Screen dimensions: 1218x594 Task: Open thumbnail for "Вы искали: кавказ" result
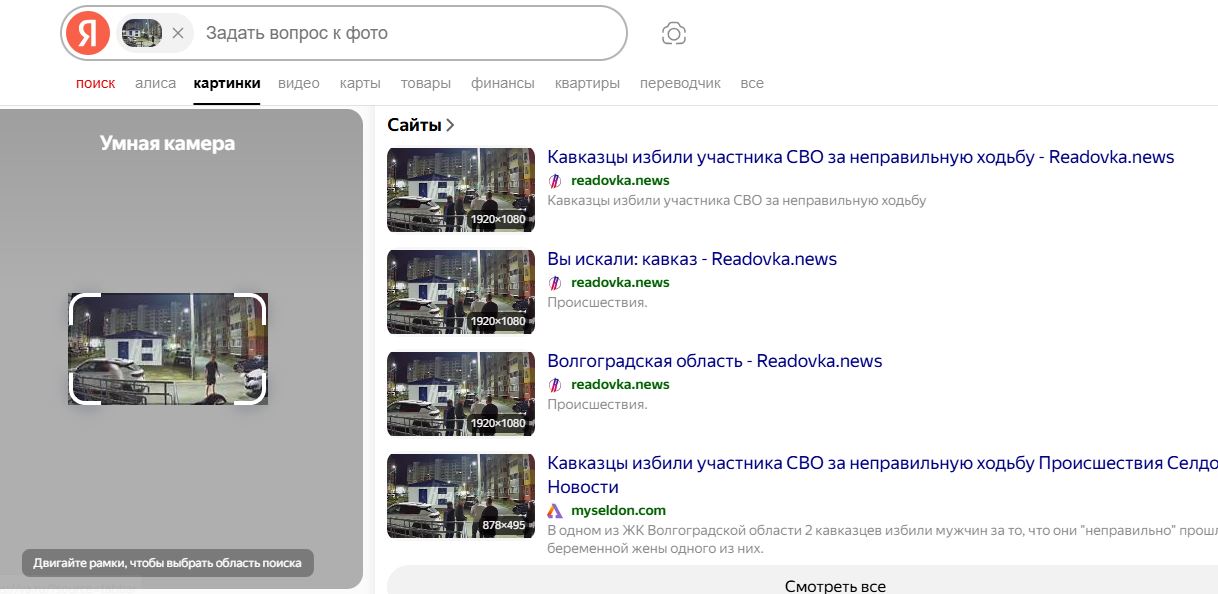coord(461,292)
